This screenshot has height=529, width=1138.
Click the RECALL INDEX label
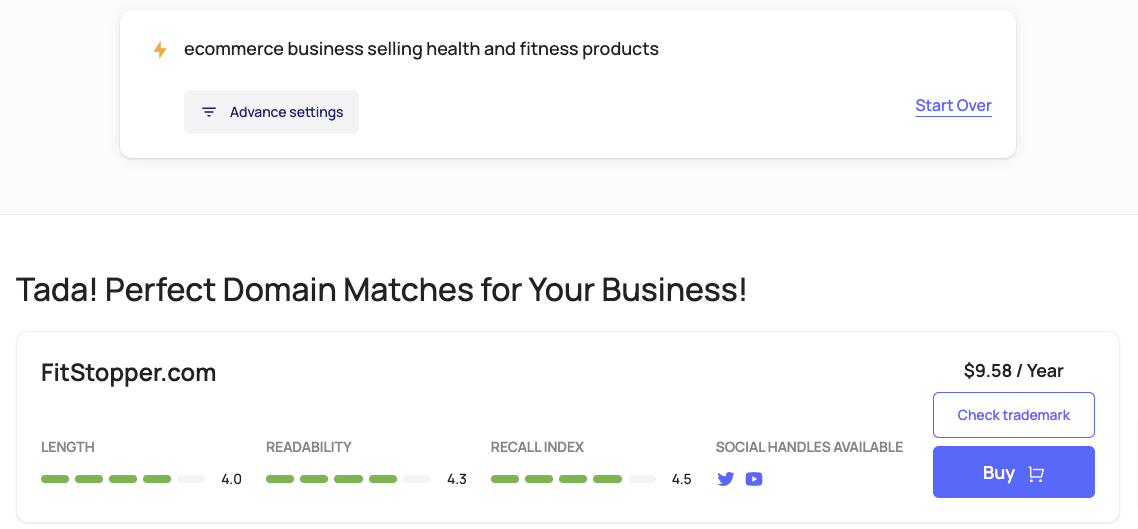point(537,447)
